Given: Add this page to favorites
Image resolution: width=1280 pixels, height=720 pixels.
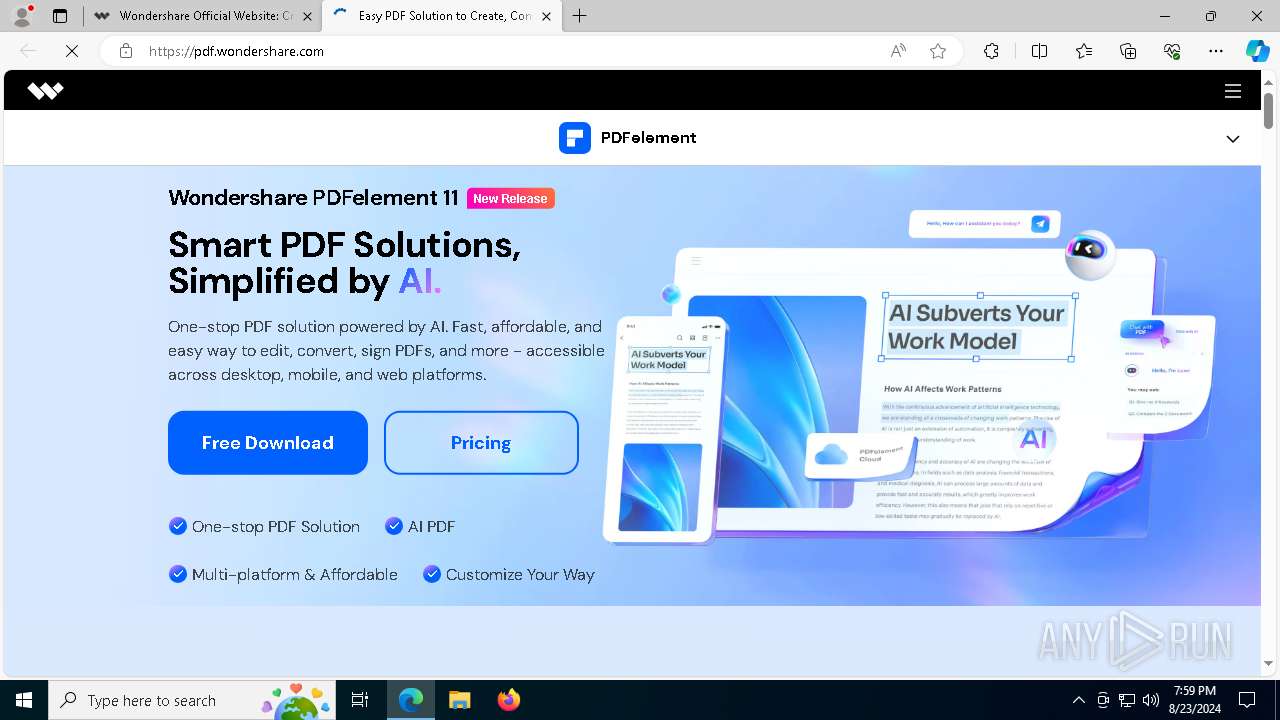Looking at the screenshot, I should pos(938,51).
